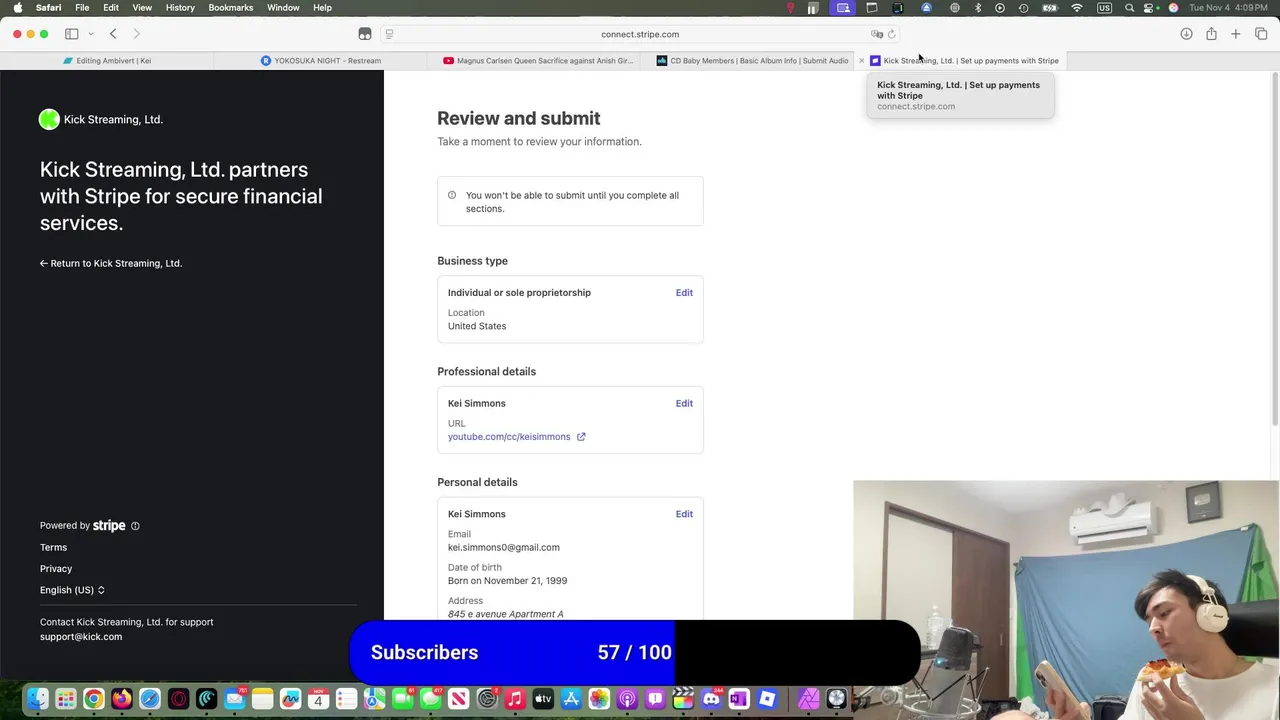Click support@kick.com email link
Viewport: 1280px width, 720px height.
(81, 637)
